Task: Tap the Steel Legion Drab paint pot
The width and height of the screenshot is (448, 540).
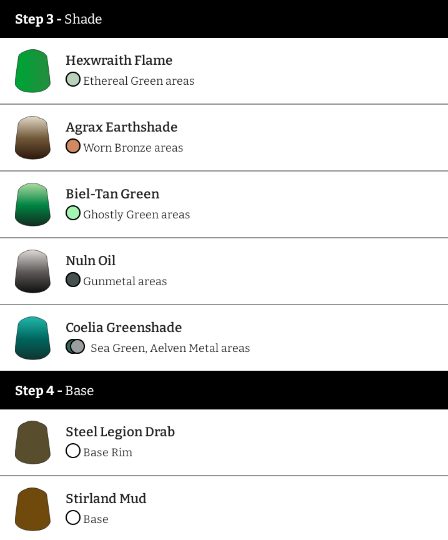Action: click(33, 442)
